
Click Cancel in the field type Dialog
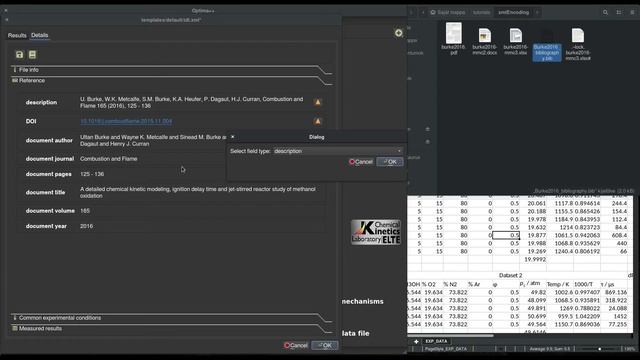click(x=361, y=162)
